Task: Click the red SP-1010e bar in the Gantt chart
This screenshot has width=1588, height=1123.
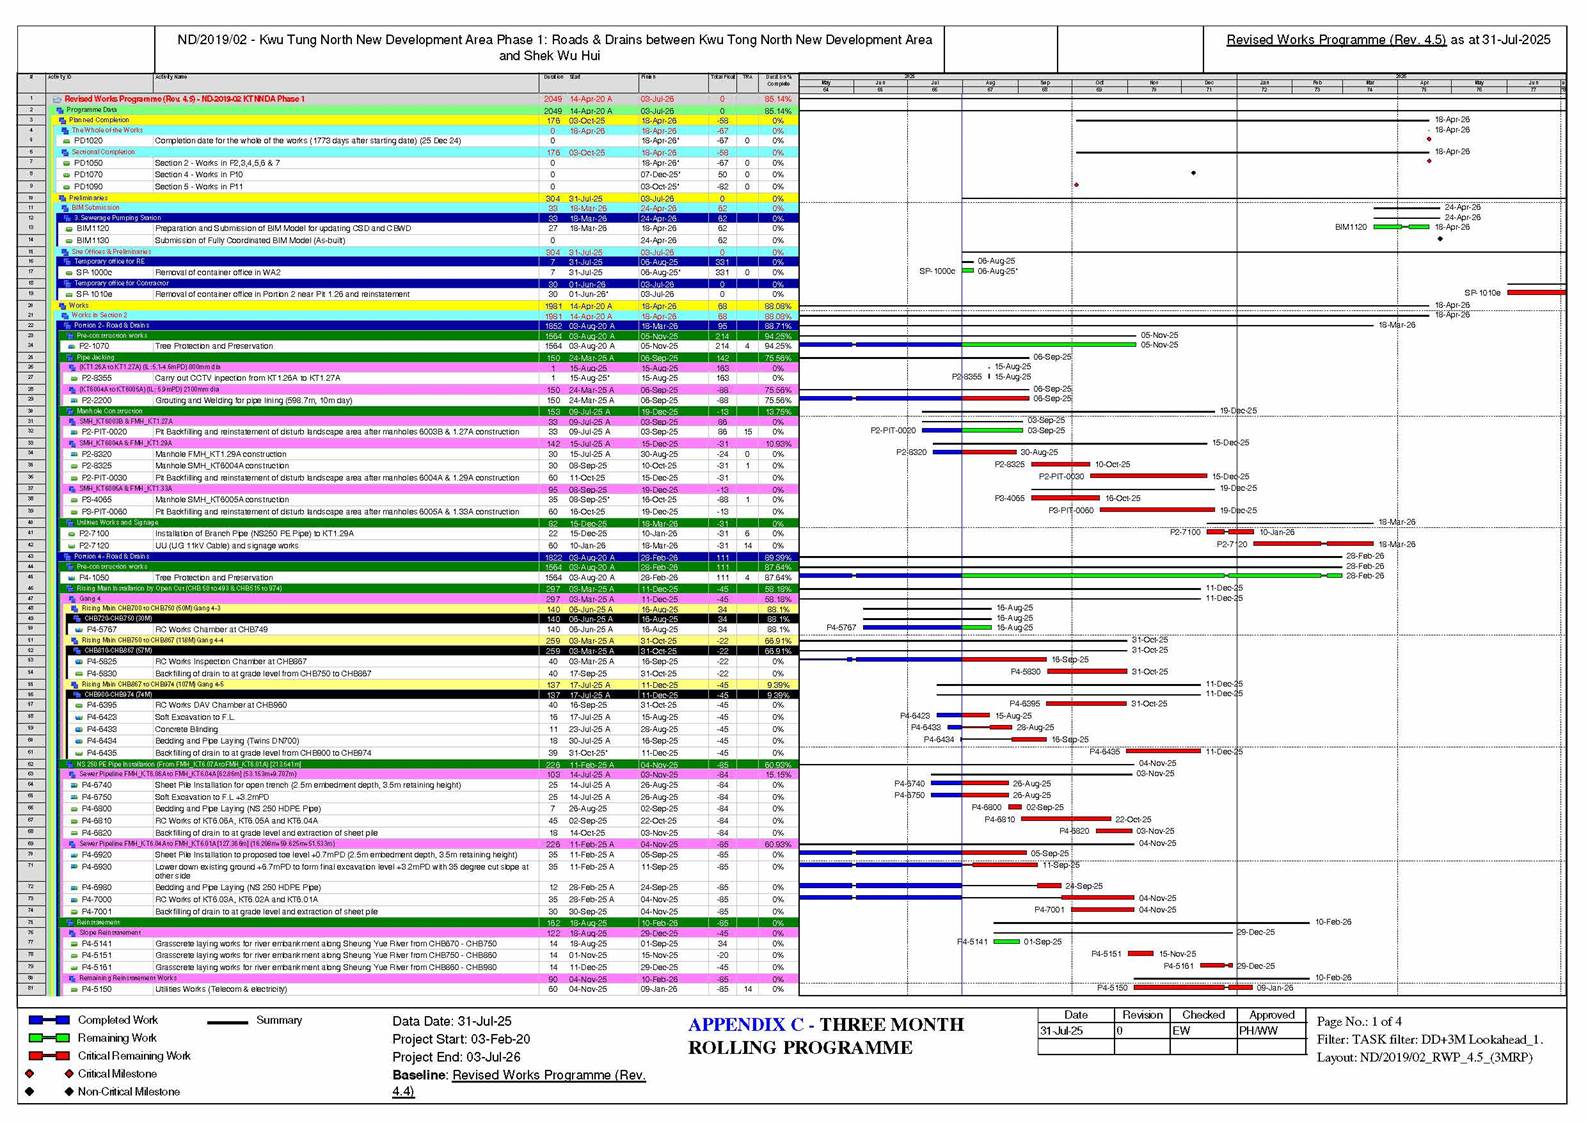Action: (1535, 292)
